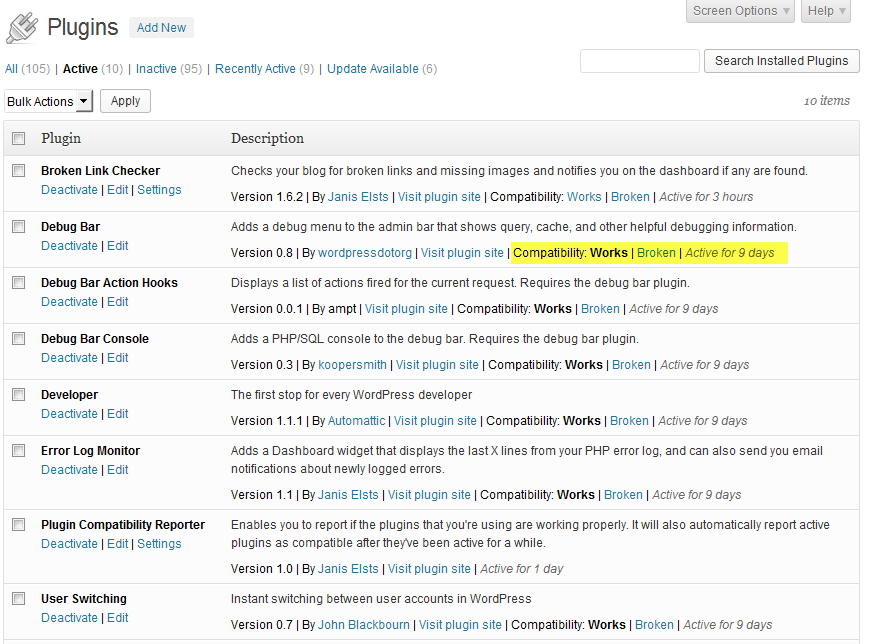Expand the Screen Options panel

click(740, 11)
